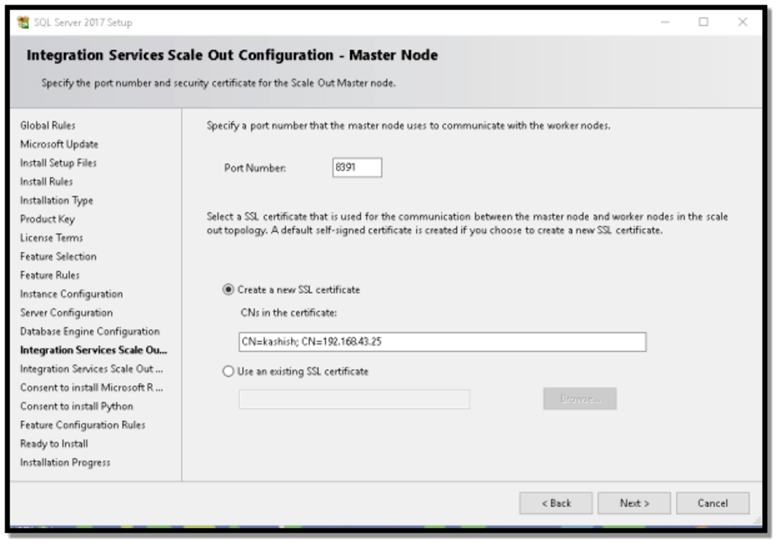
Task: Open License Terms step
Action: (x=52, y=238)
